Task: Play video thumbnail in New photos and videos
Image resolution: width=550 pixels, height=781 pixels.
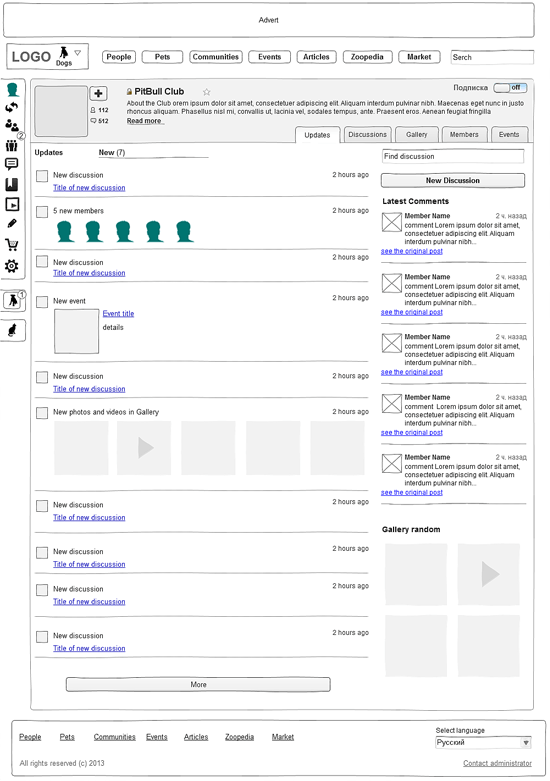Action: tap(144, 448)
